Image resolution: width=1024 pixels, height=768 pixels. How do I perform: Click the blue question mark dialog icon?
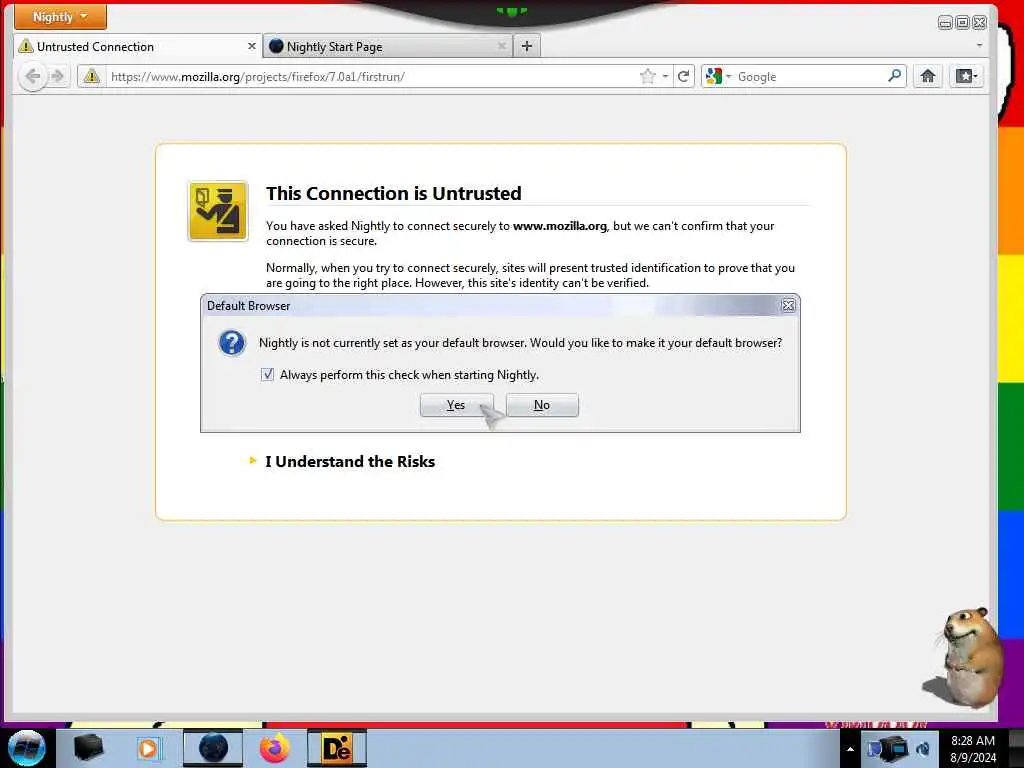click(232, 343)
